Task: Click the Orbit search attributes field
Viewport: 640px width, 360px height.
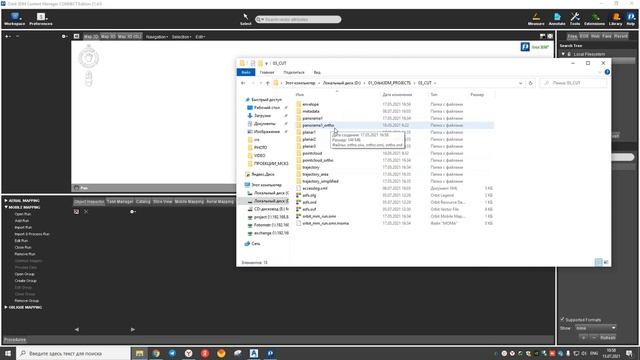Action: click(x=298, y=19)
